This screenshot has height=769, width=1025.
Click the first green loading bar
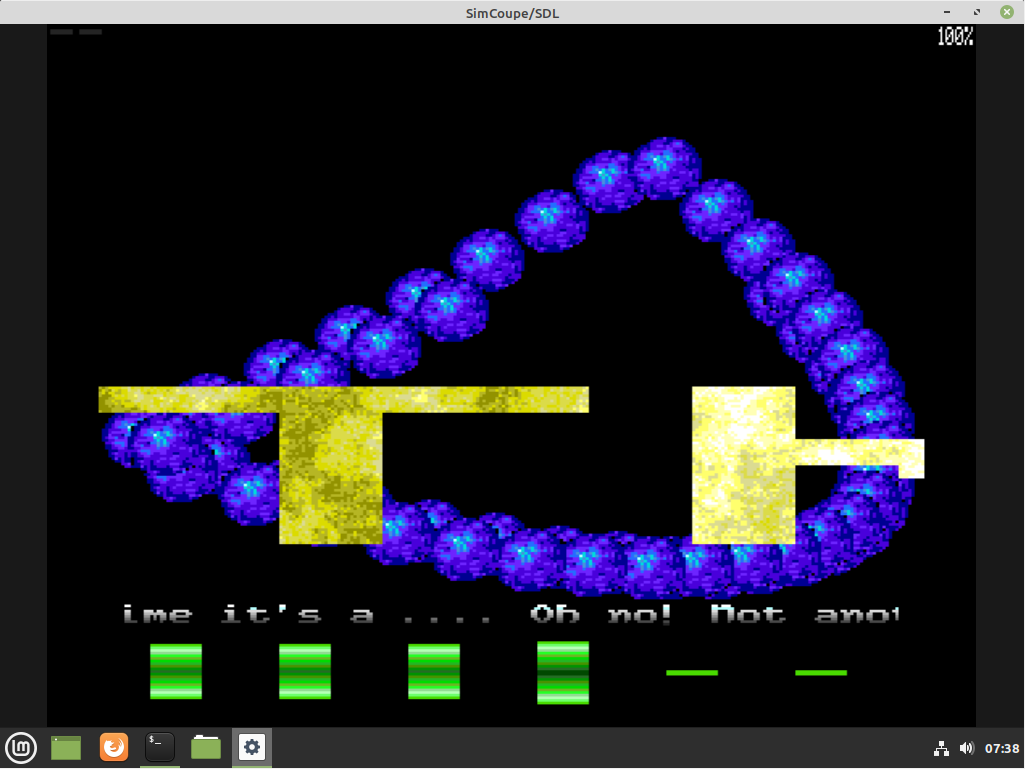coord(175,672)
